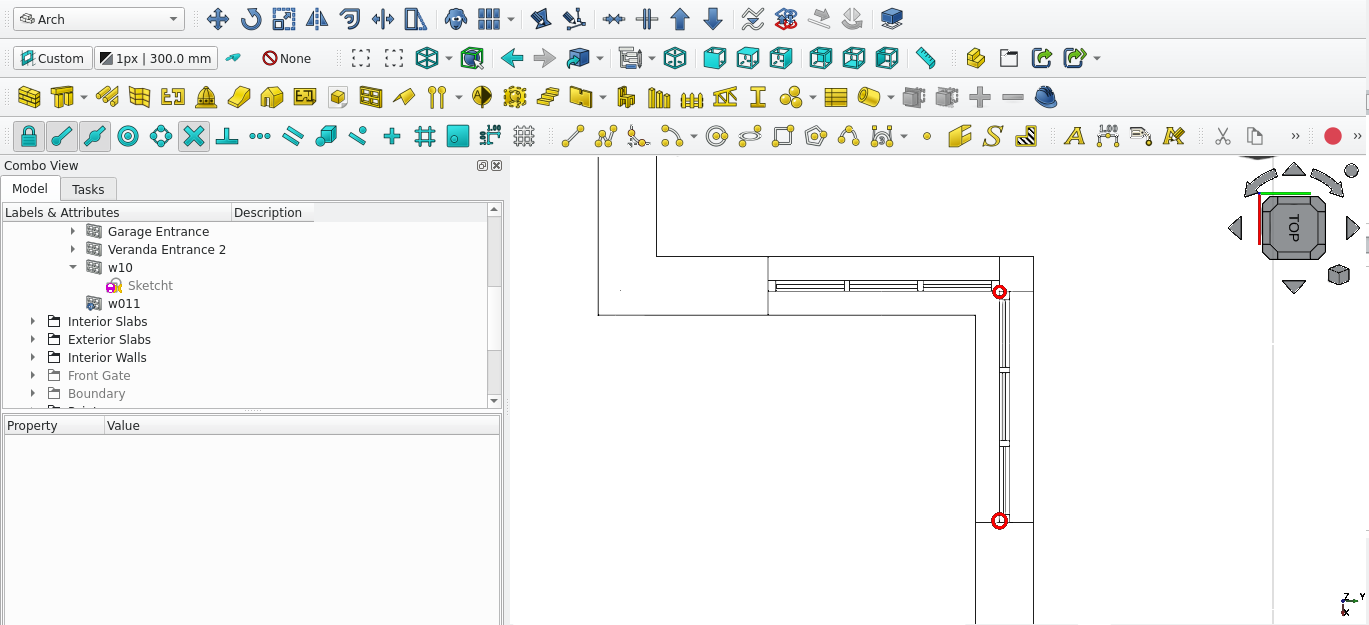Image resolution: width=1369 pixels, height=625 pixels.
Task: Click the None autogroup button
Action: pos(287,58)
